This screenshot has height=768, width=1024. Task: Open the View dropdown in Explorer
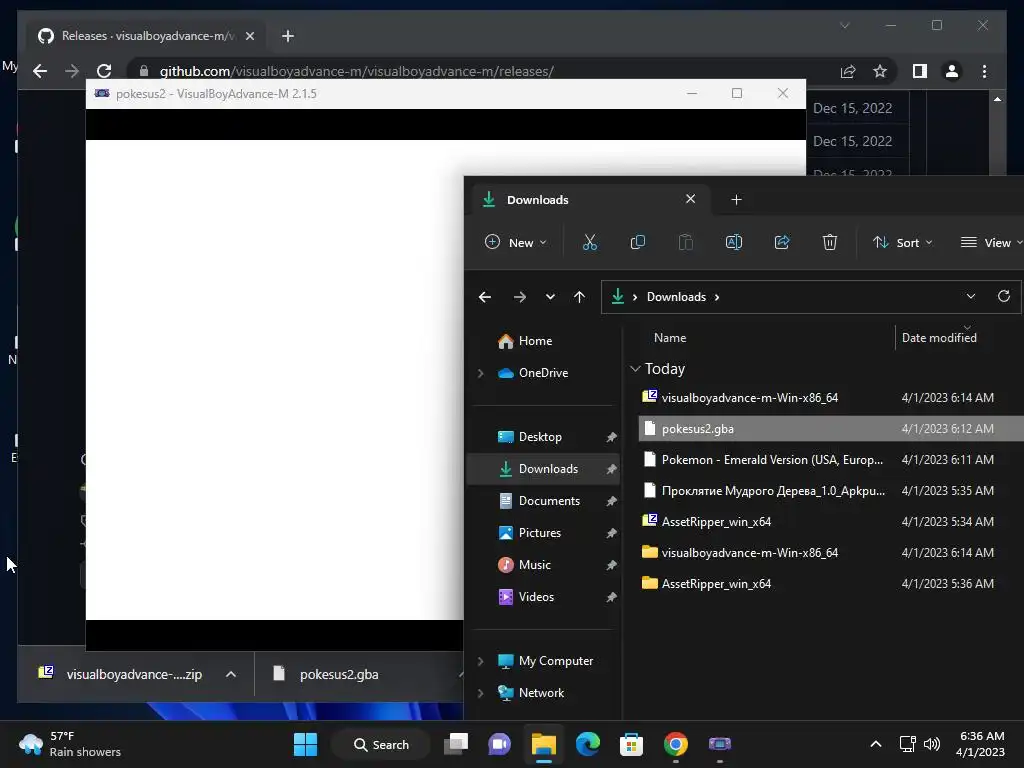point(991,242)
